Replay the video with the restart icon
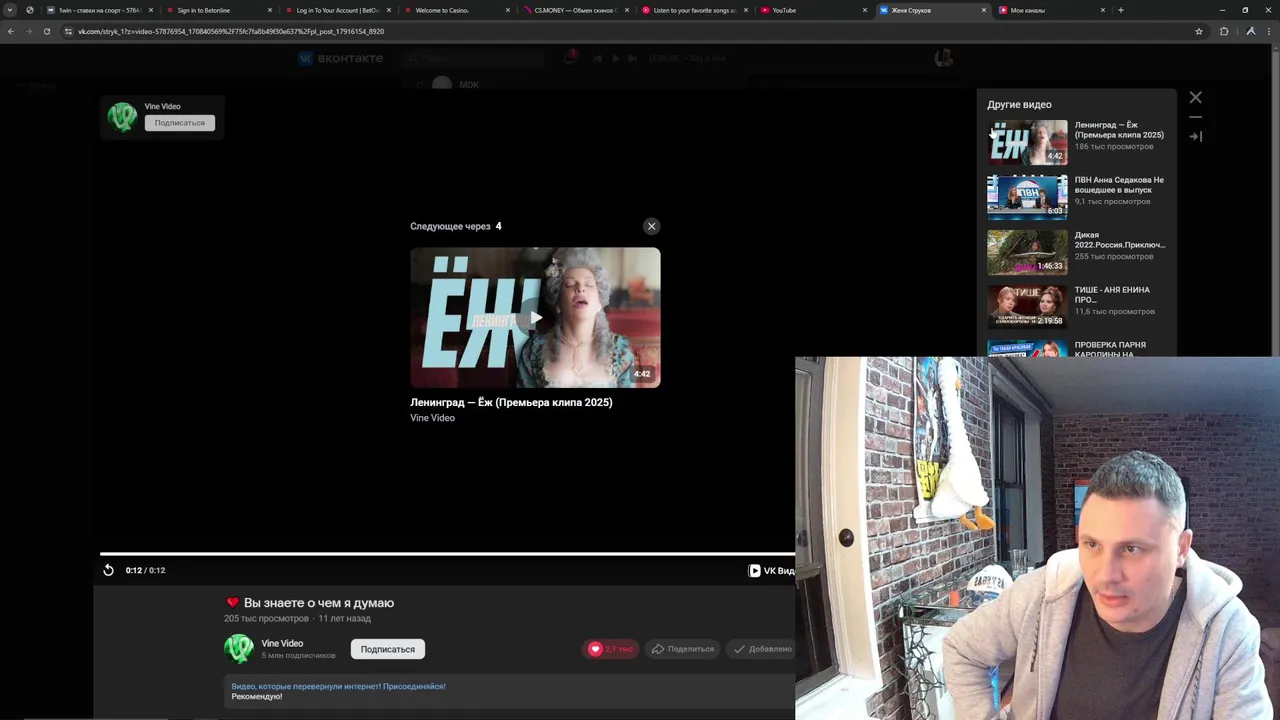This screenshot has height=720, width=1280. (108, 570)
